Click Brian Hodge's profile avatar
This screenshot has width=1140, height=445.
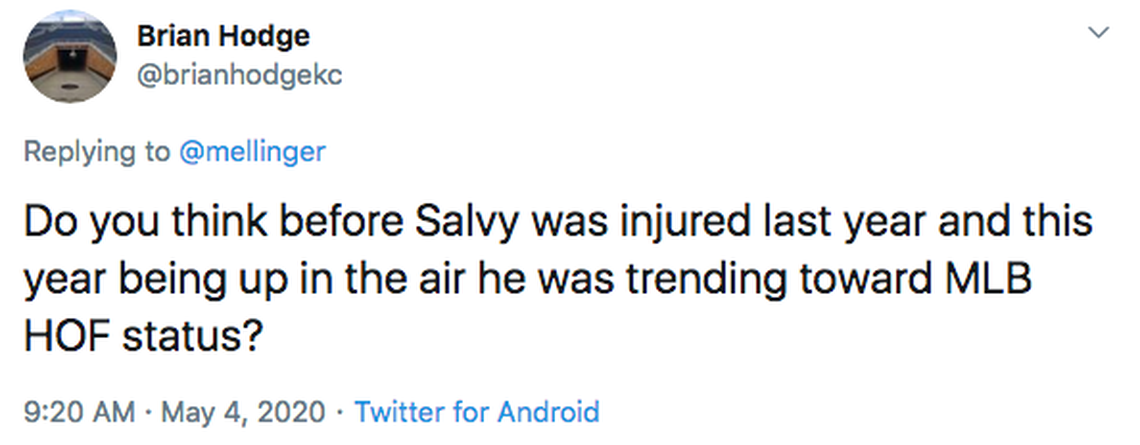pyautogui.click(x=69, y=57)
